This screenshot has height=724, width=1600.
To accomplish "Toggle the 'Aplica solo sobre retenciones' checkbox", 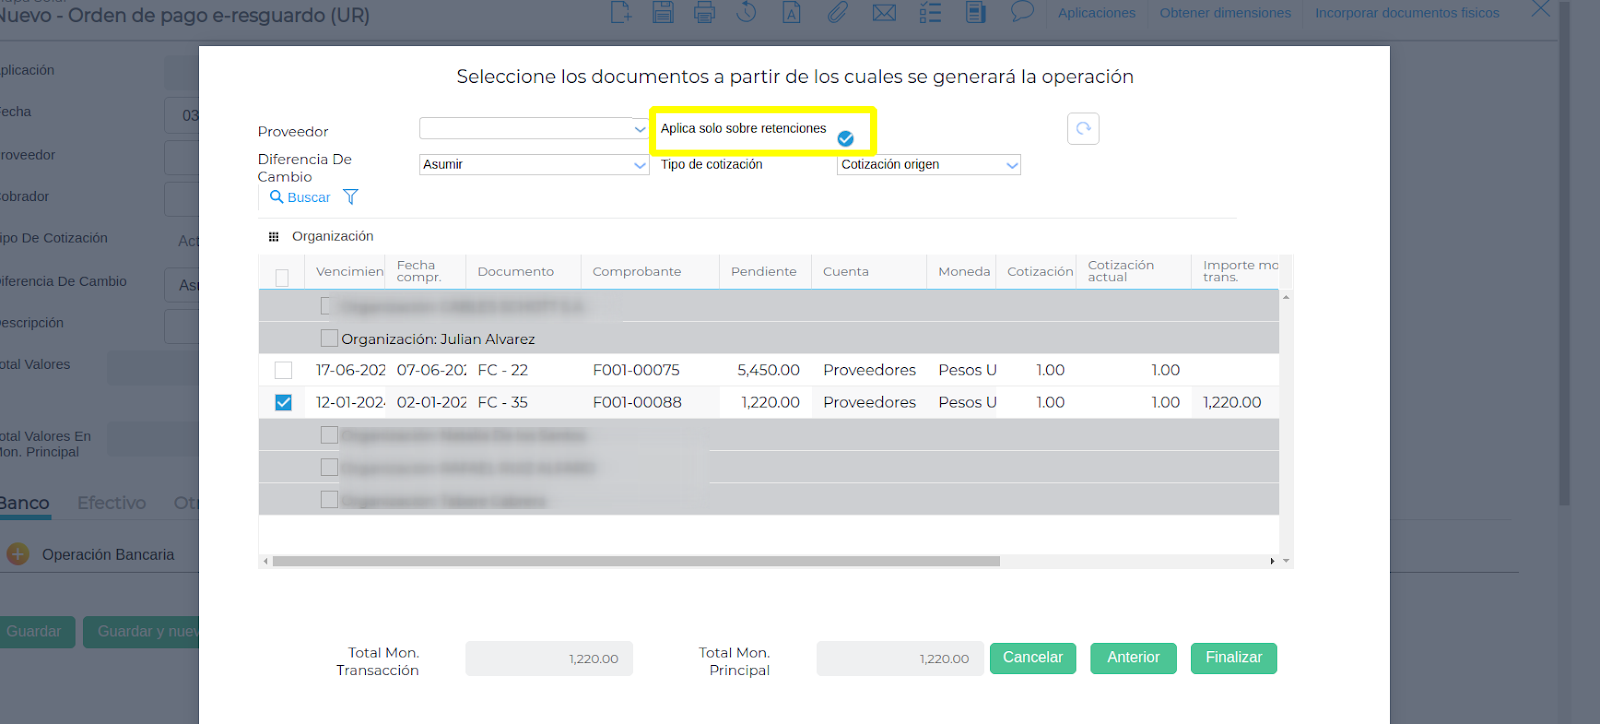I will tap(846, 138).
